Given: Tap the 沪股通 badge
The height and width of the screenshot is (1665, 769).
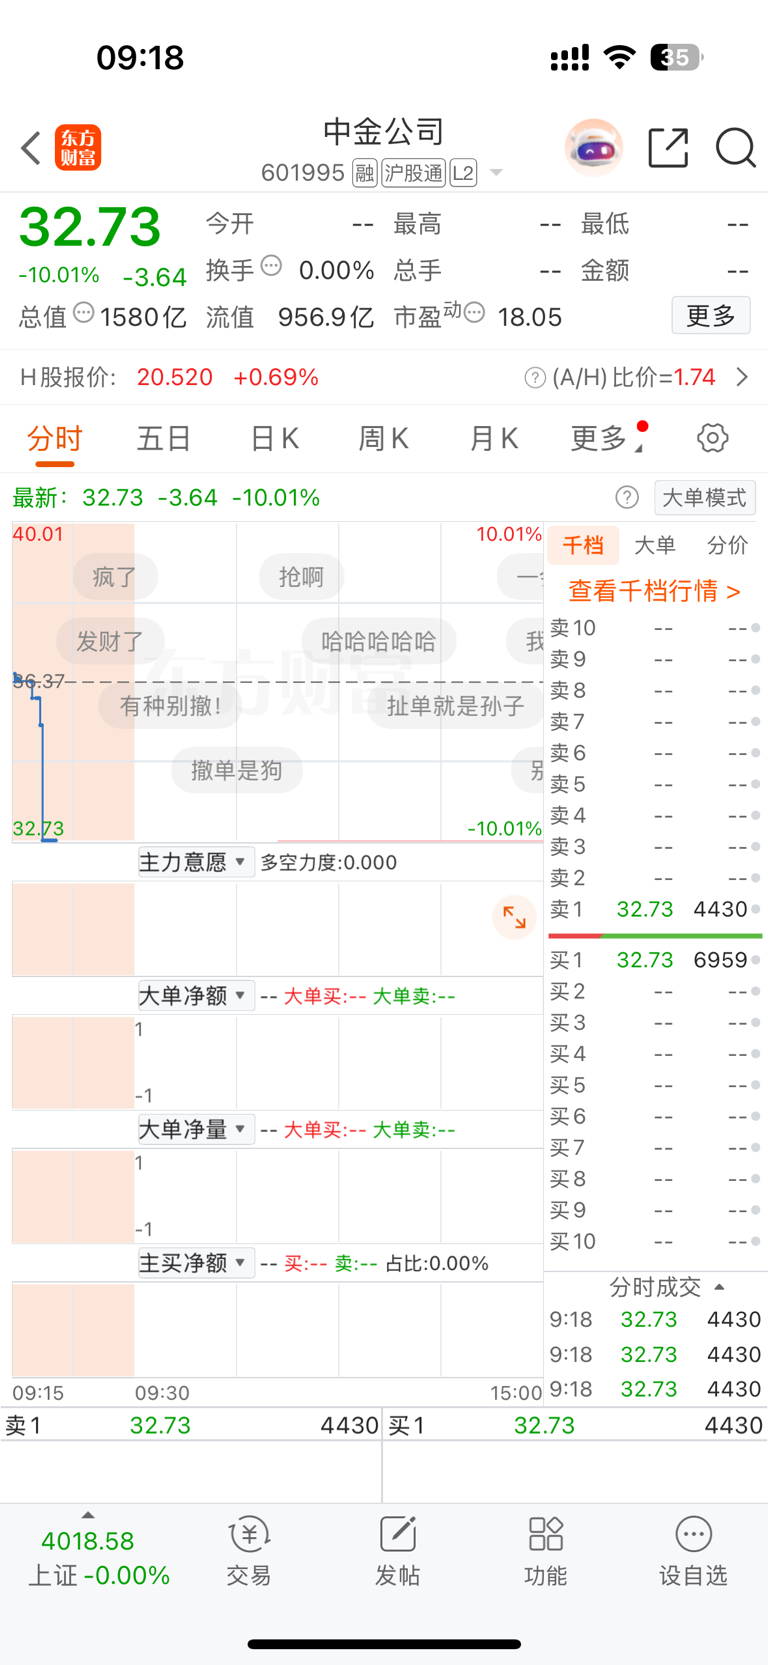Looking at the screenshot, I should 413,173.
